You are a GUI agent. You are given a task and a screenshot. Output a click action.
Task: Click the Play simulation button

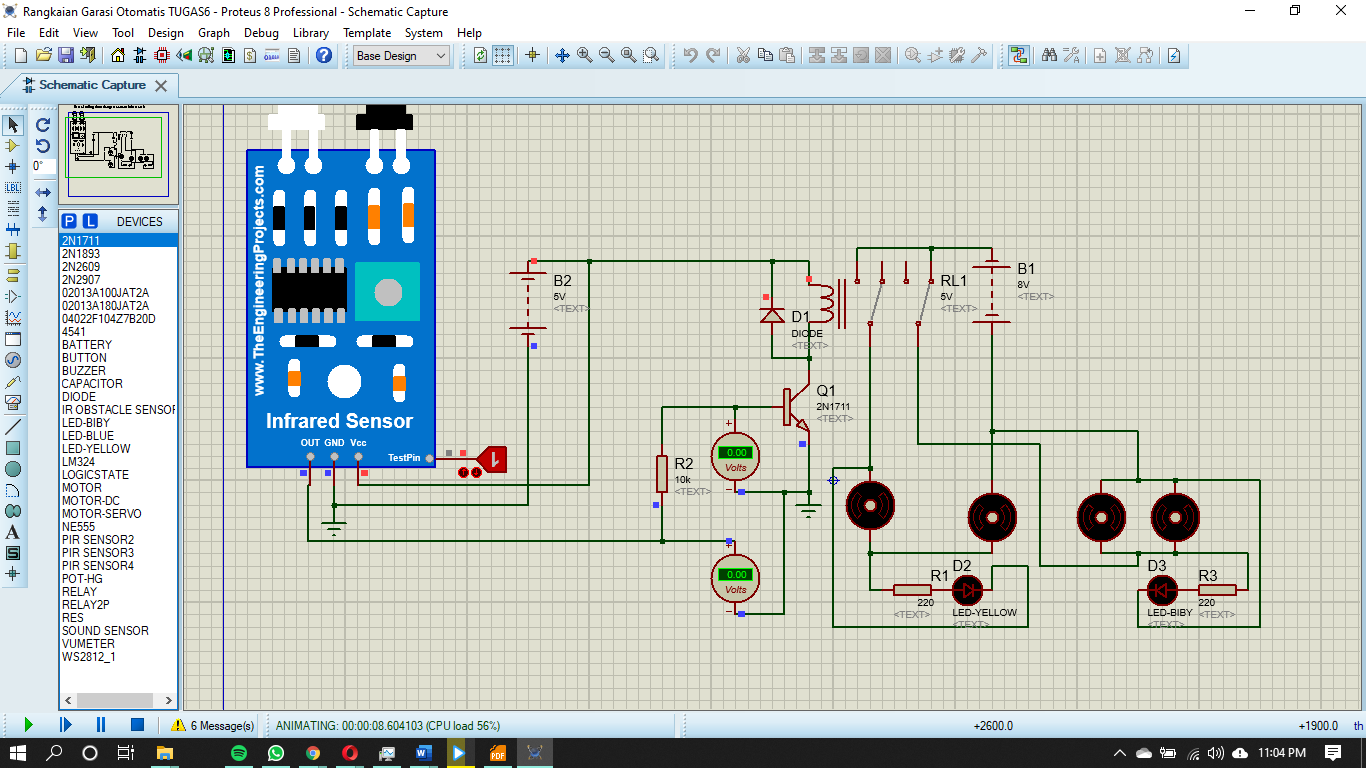point(28,725)
